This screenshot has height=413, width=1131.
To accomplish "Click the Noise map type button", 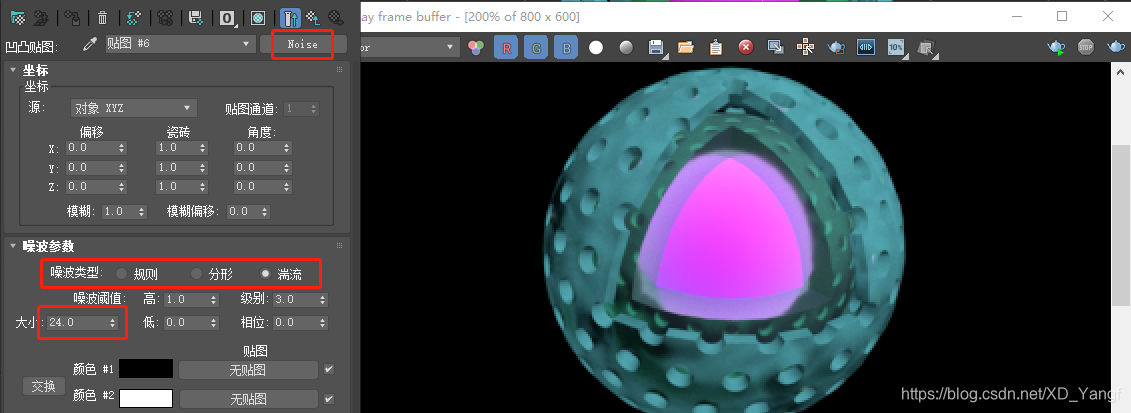I will click(x=303, y=45).
